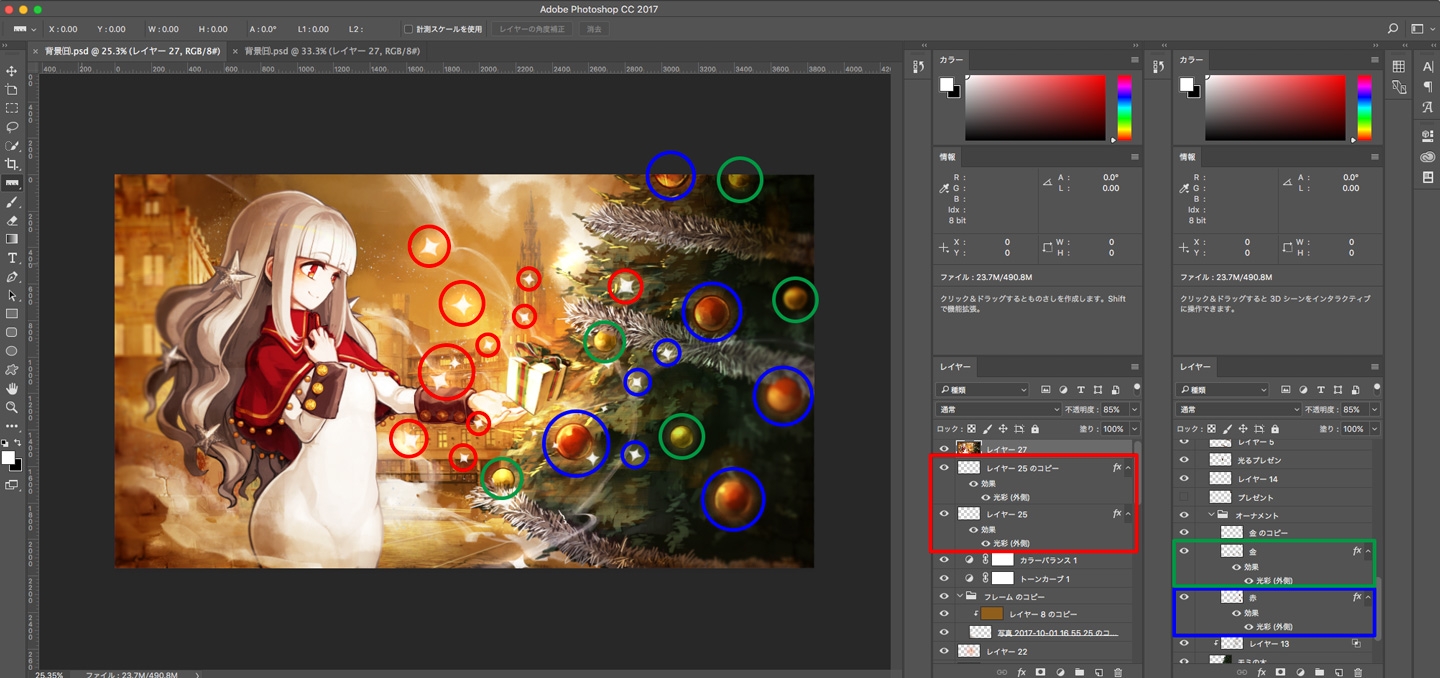Select the Crop tool
The height and width of the screenshot is (678, 1440).
[x=12, y=164]
